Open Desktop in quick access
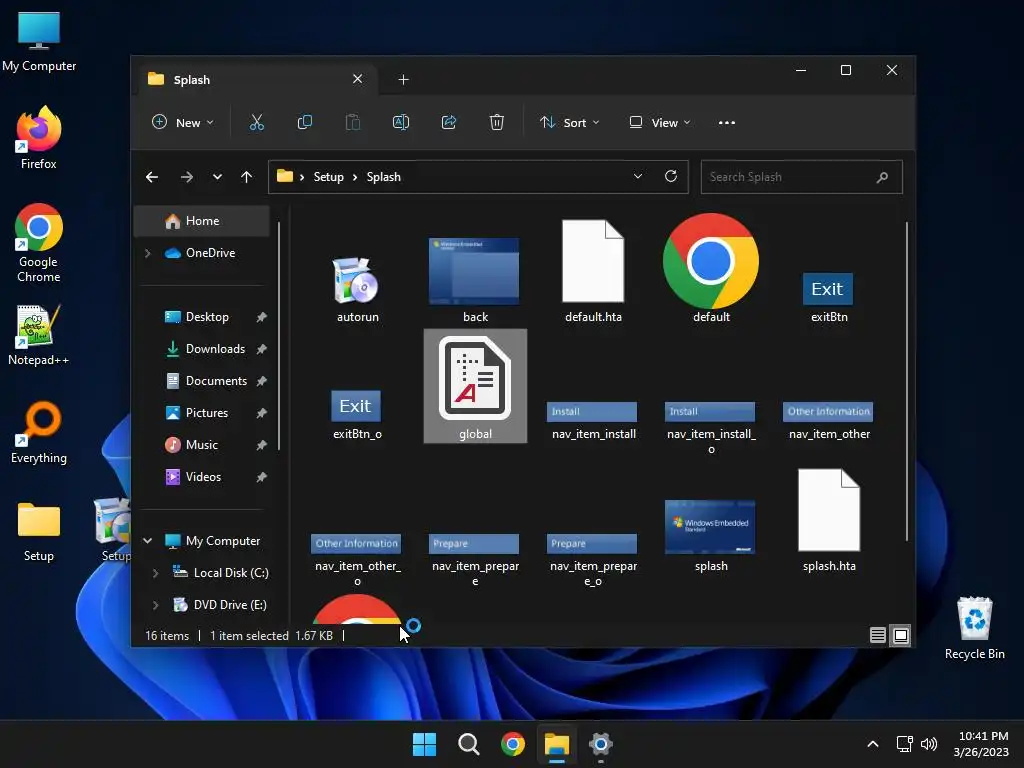Image resolution: width=1024 pixels, height=768 pixels. click(x=207, y=317)
